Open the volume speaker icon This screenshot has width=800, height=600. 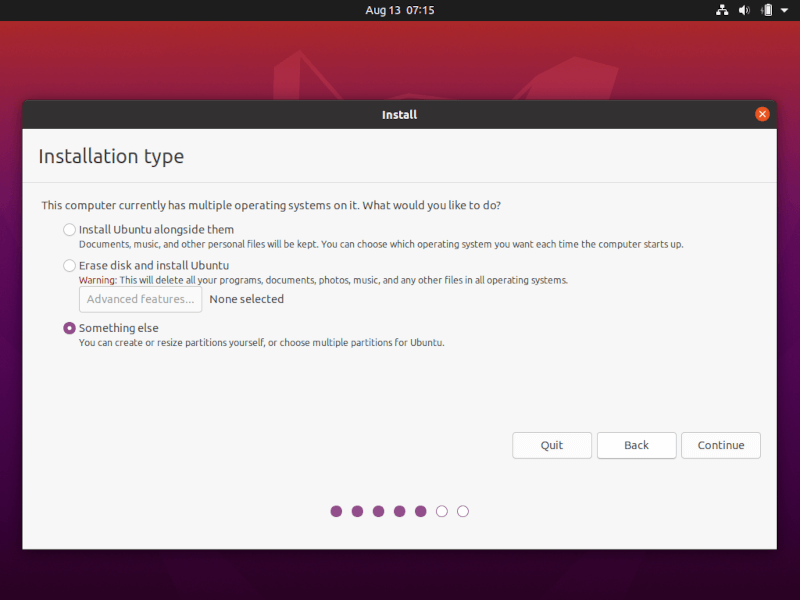pos(744,10)
